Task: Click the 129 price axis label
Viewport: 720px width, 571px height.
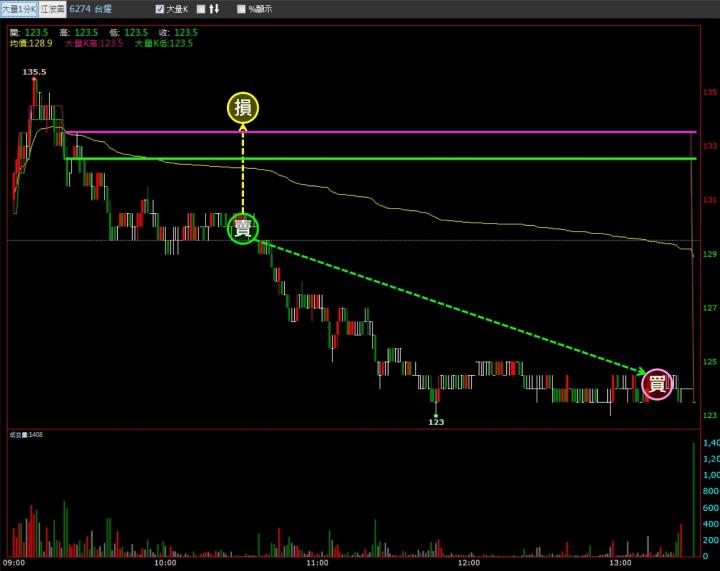Action: coord(710,254)
